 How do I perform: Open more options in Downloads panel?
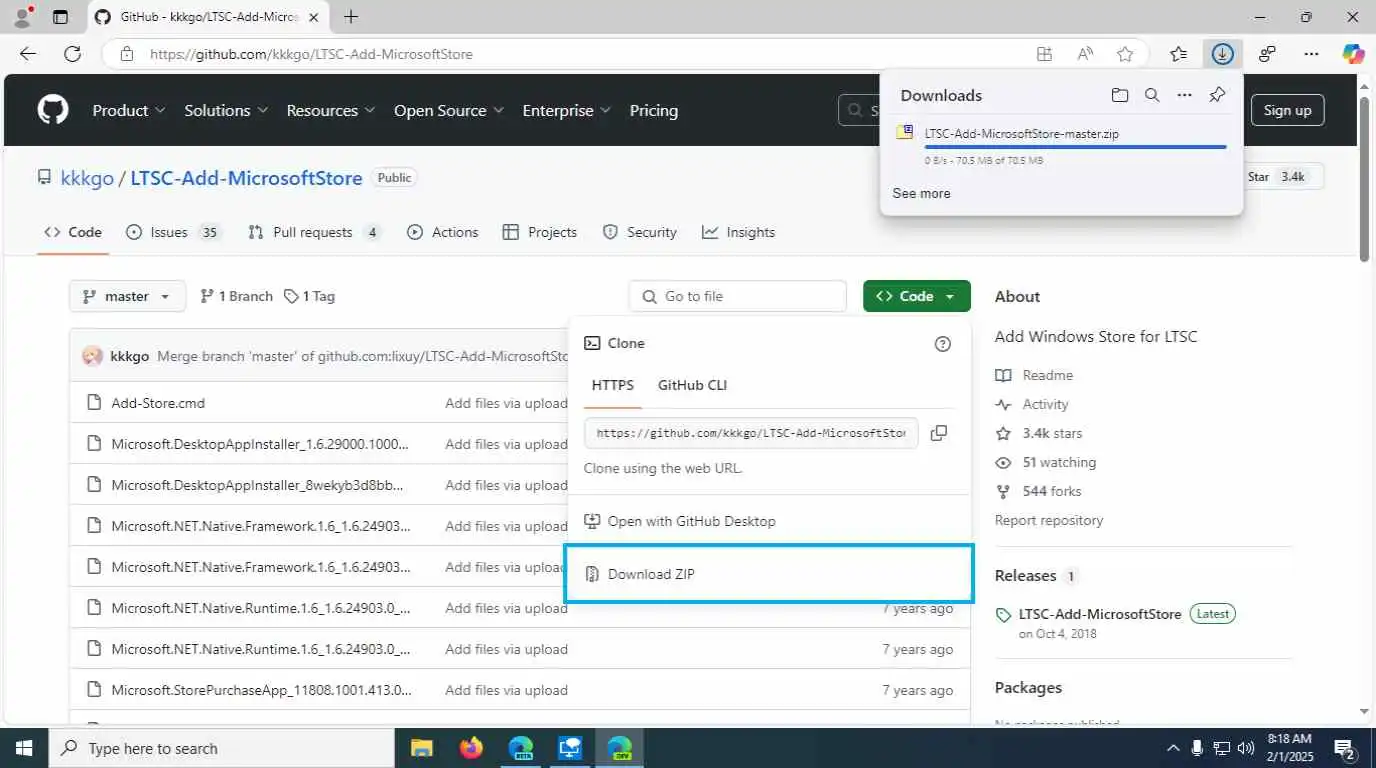pyautogui.click(x=1185, y=95)
